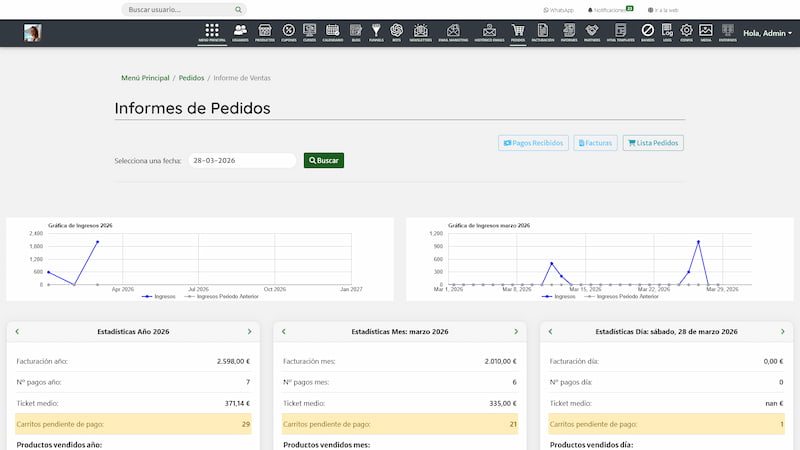Open the Funnels icon in navbar

point(376,32)
